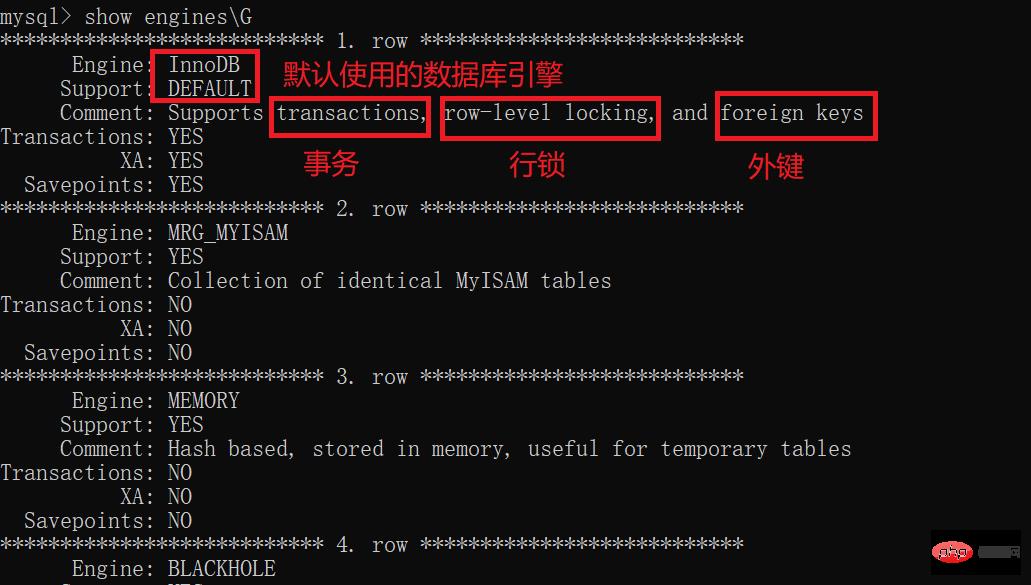The width and height of the screenshot is (1031, 585).
Task: Click the 3. row separator line
Action: tap(372, 377)
